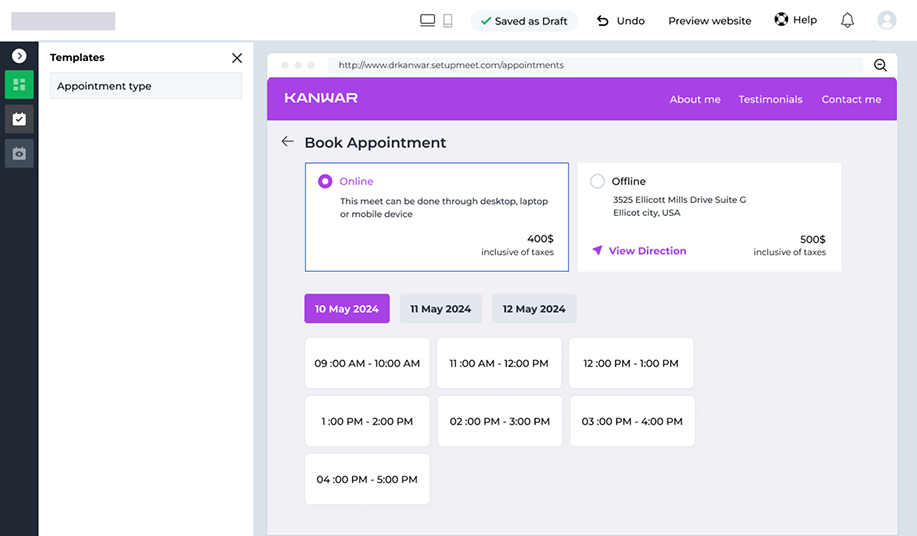
Task: Open the Help menu
Action: [795, 20]
